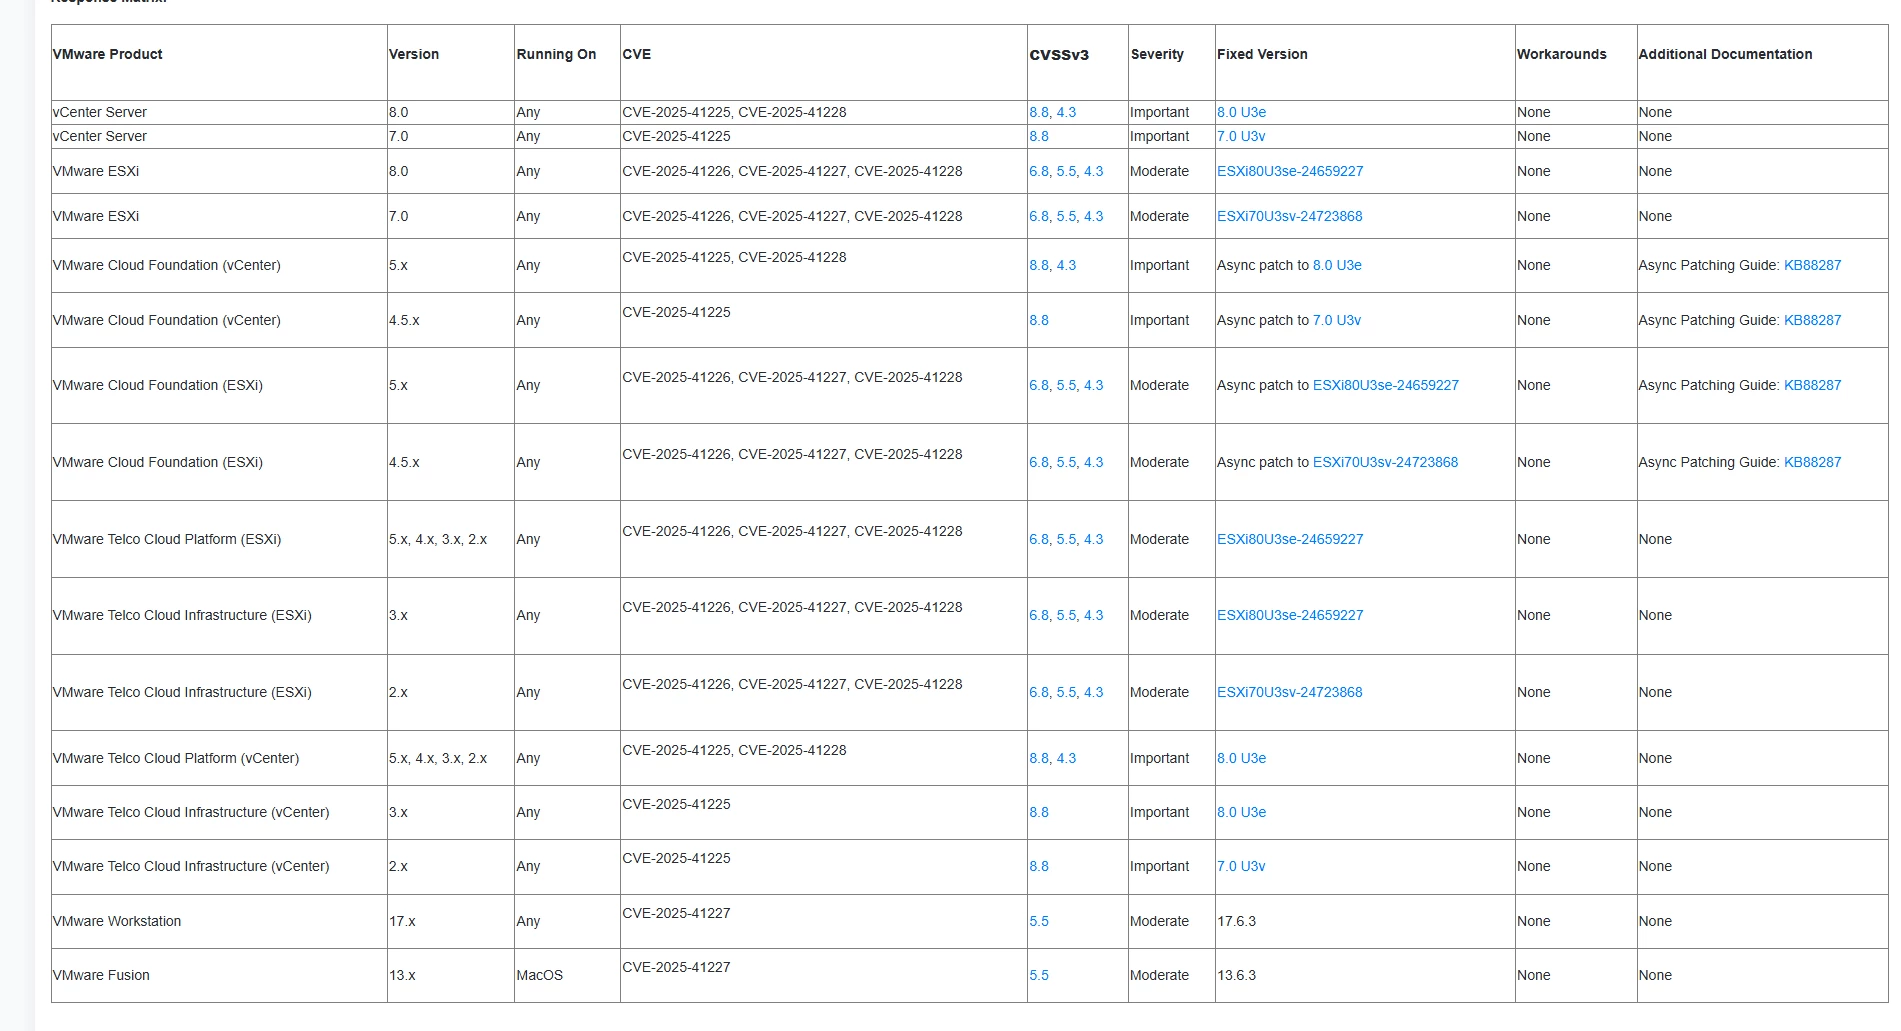The width and height of the screenshot is (1901, 1031).
Task: Open KB88287 for Cloud Foundation (vCenter) 5.x
Action: coord(1812,265)
